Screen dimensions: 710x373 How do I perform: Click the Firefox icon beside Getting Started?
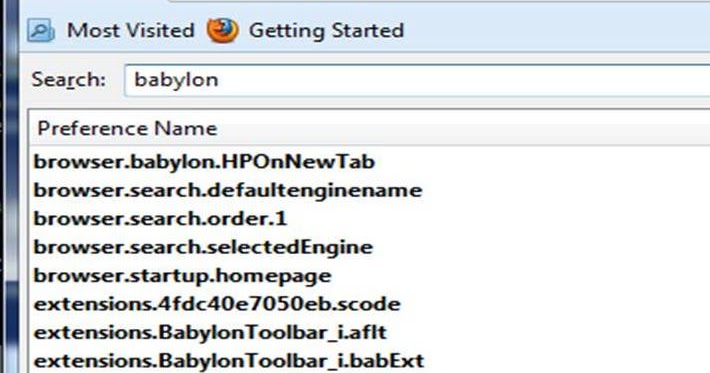[x=222, y=30]
